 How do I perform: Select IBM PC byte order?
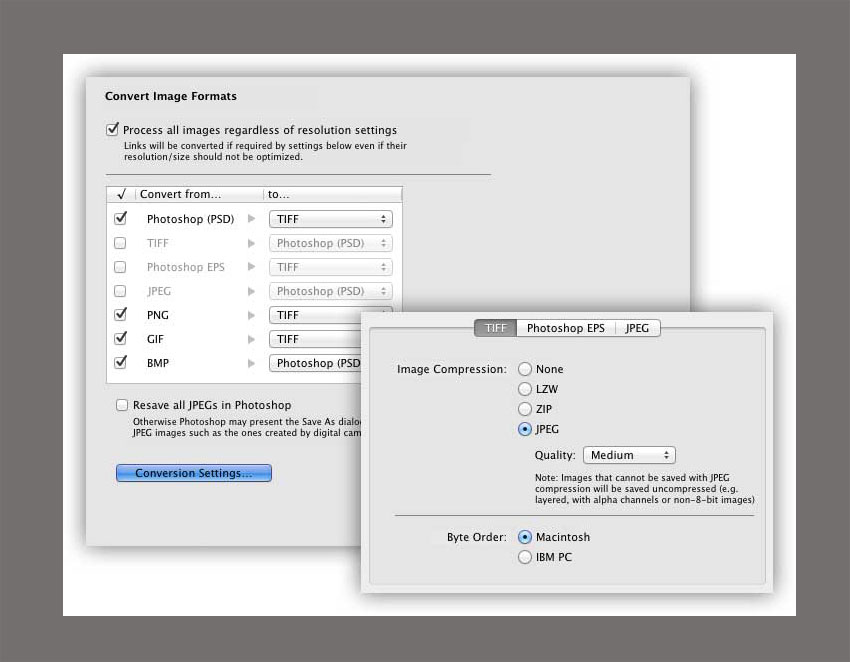[x=524, y=557]
